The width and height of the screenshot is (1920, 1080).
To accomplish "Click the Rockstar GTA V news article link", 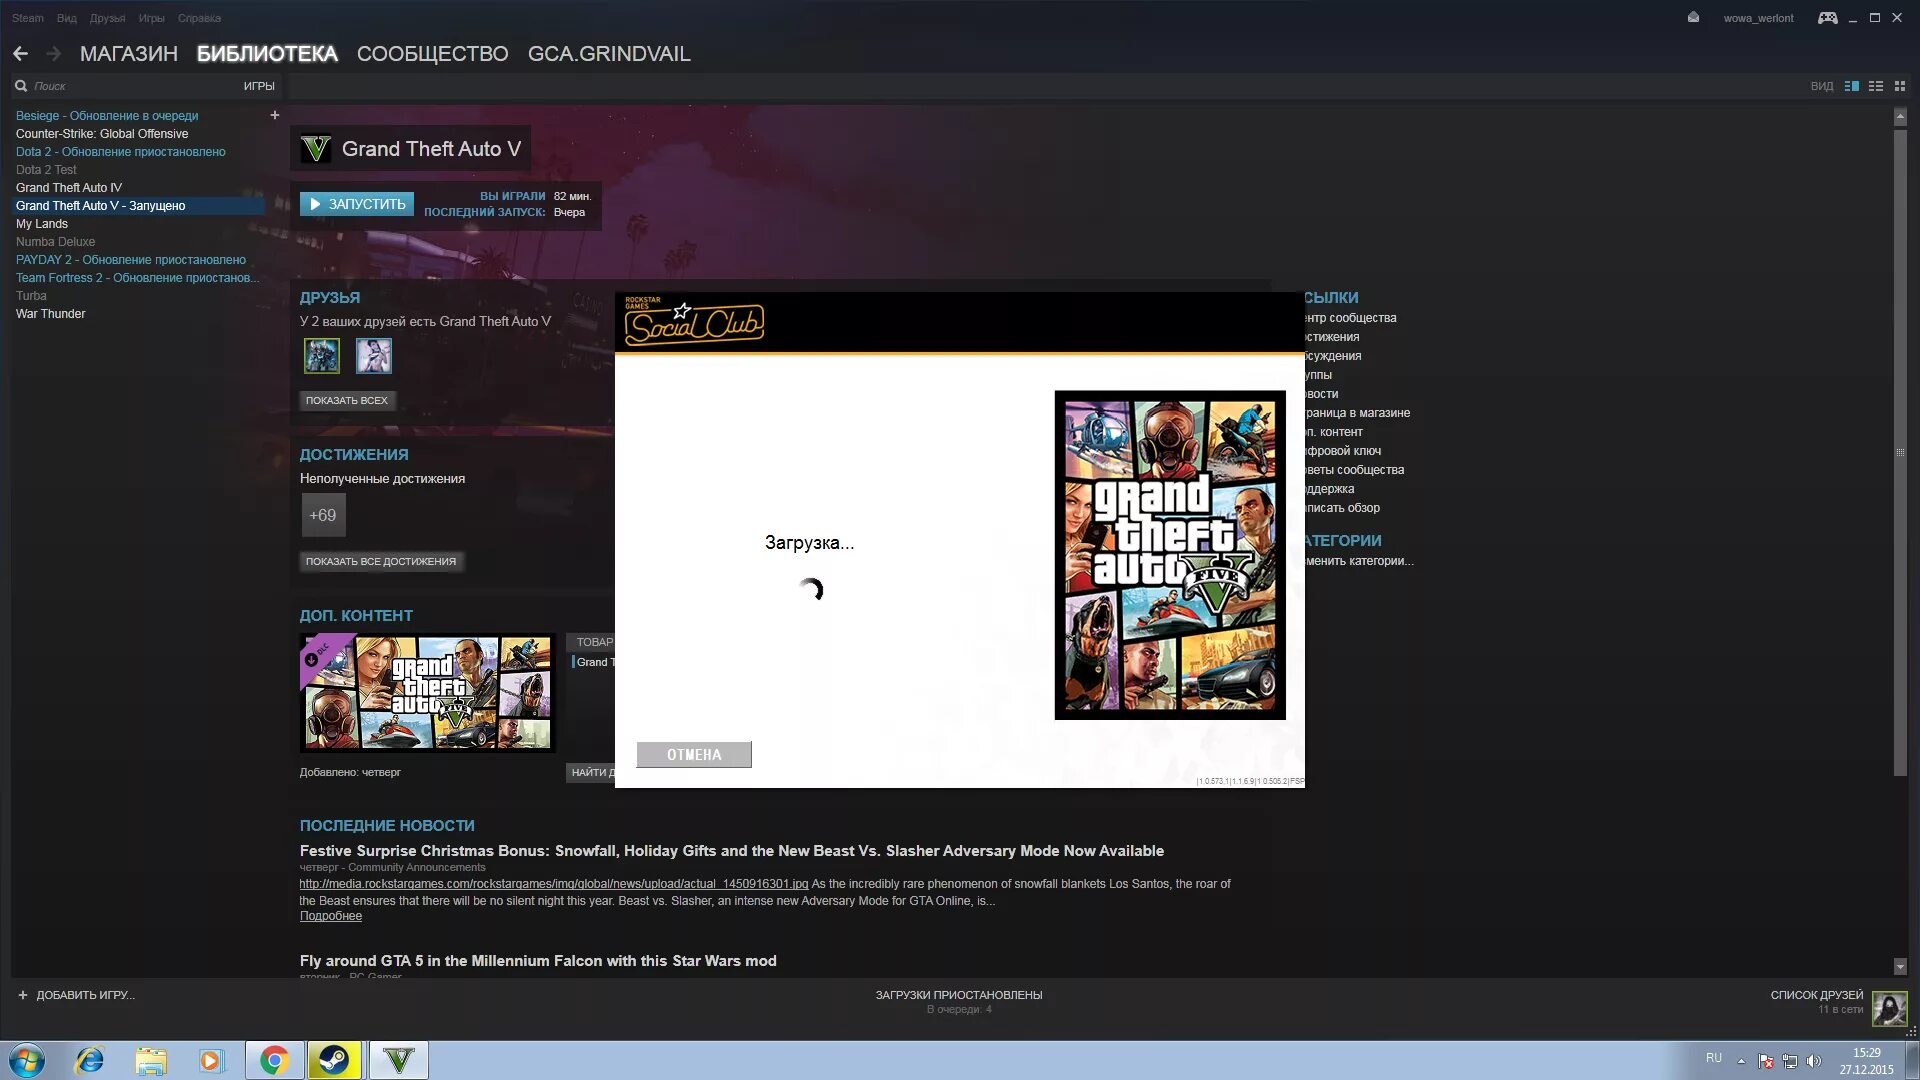I will pos(555,882).
